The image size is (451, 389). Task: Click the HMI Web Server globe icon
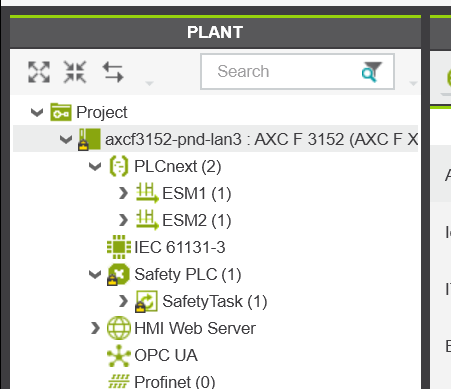119,328
